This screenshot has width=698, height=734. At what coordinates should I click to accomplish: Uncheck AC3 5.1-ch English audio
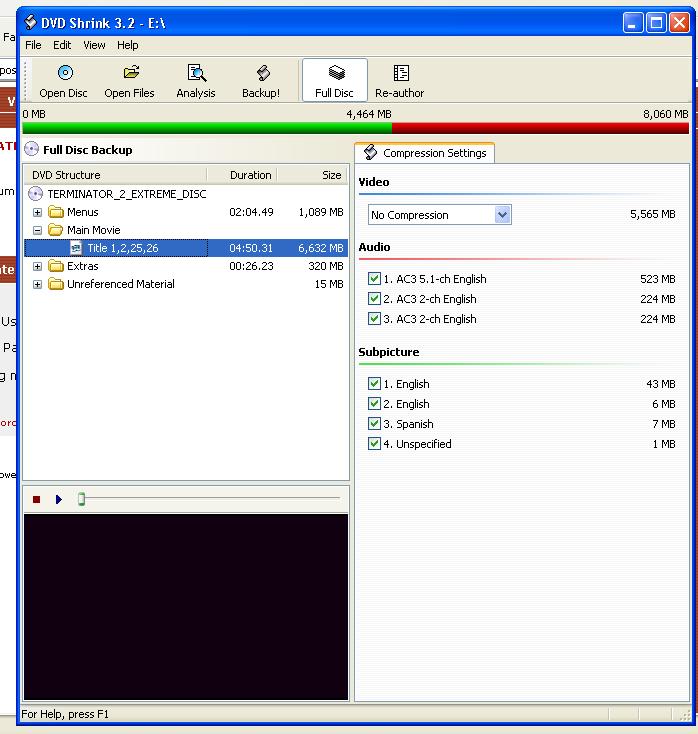[374, 279]
